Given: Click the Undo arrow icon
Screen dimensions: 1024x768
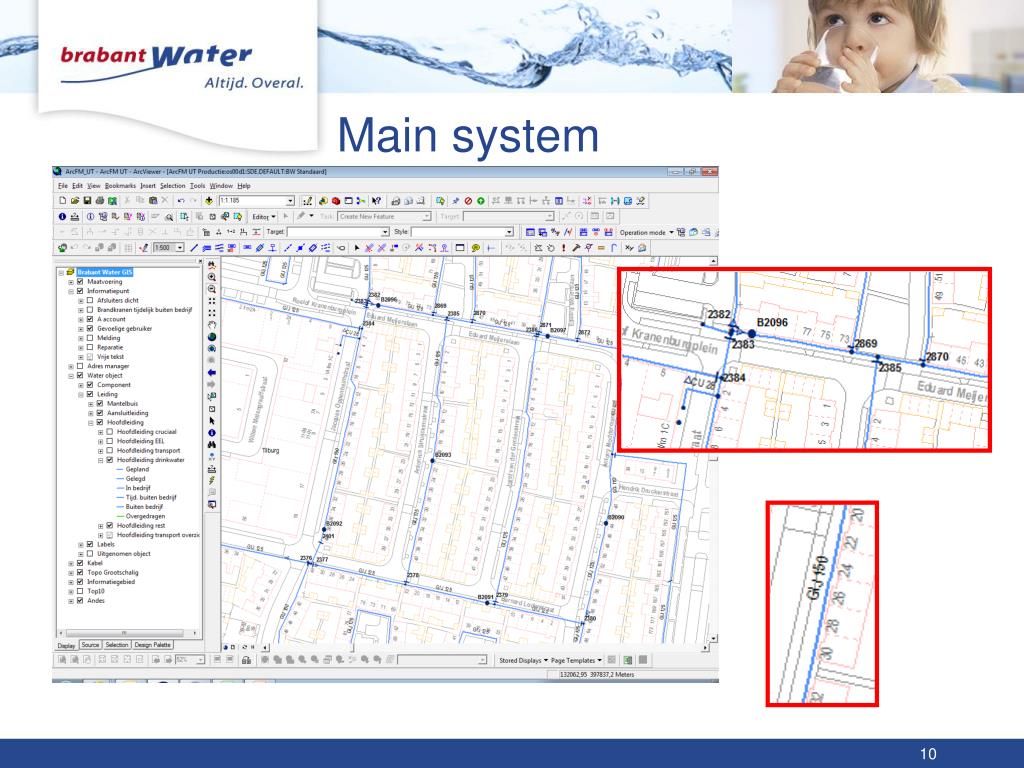Looking at the screenshot, I should tap(181, 200).
